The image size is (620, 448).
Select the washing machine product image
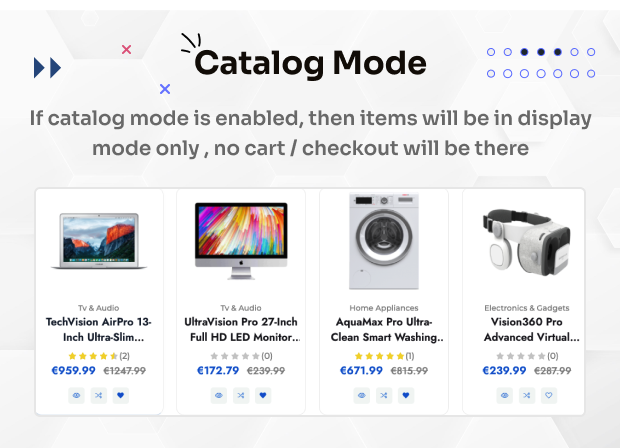(x=384, y=240)
